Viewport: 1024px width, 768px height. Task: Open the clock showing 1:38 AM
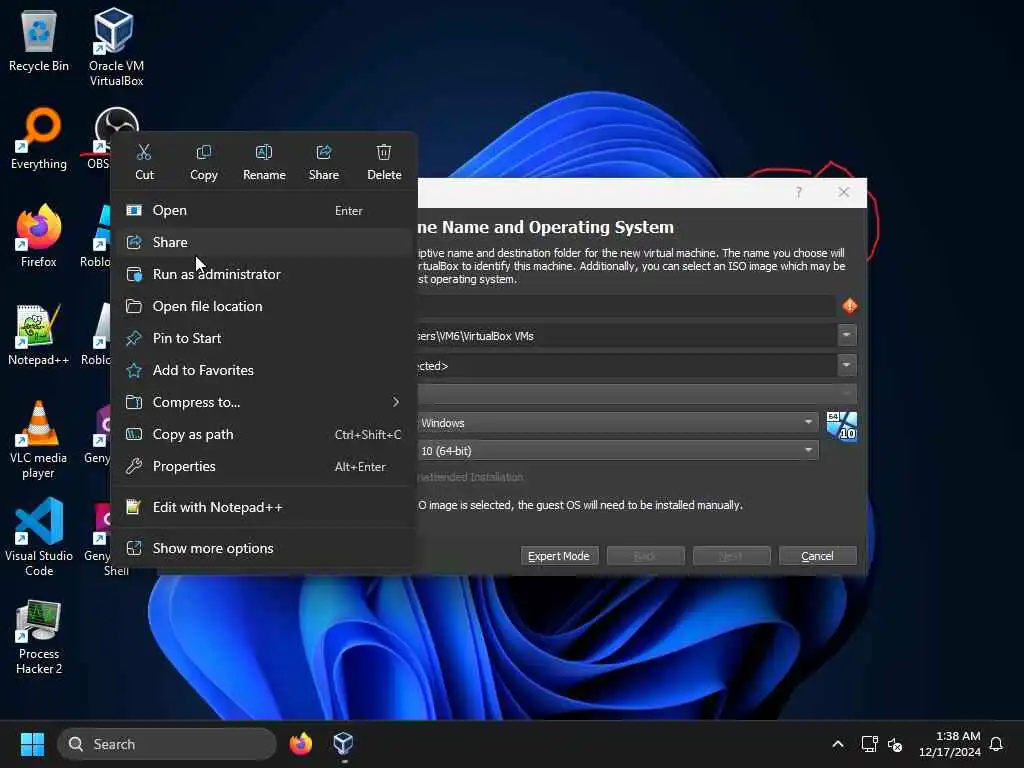click(x=950, y=744)
